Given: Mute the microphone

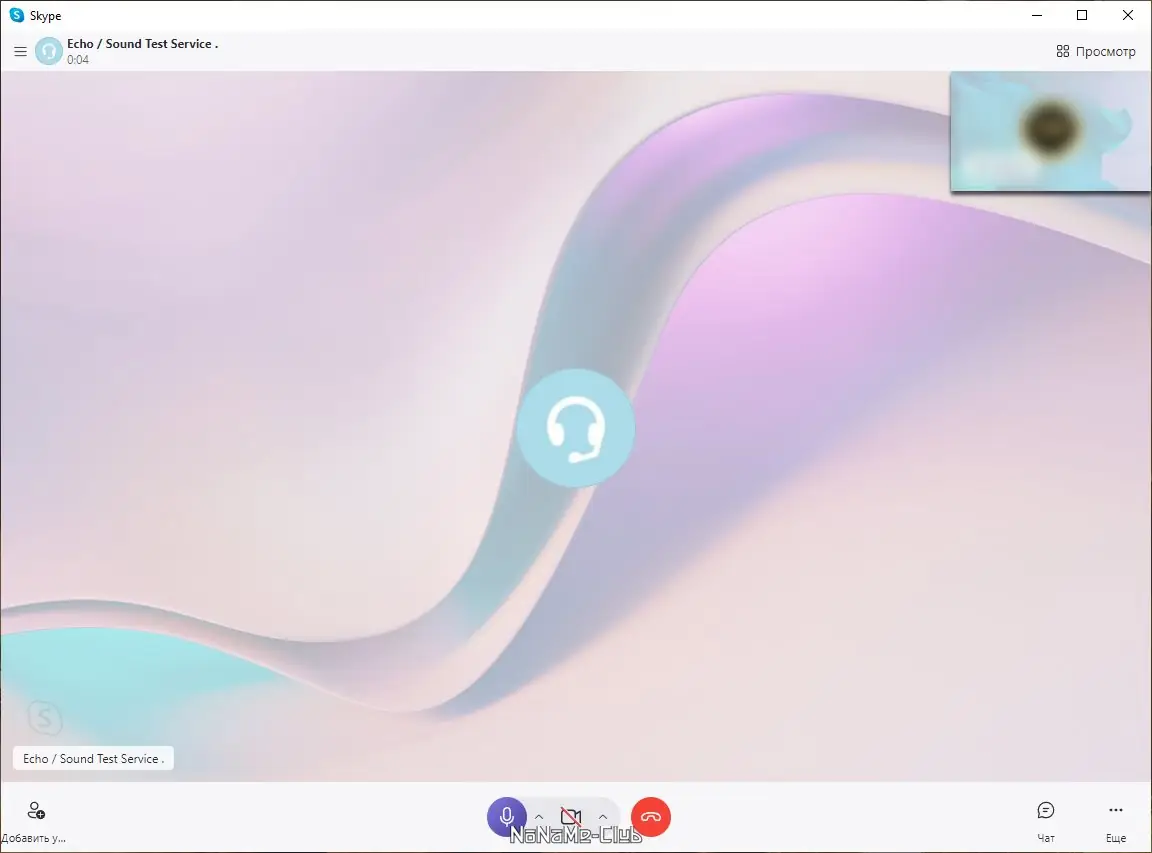Looking at the screenshot, I should tap(507, 816).
